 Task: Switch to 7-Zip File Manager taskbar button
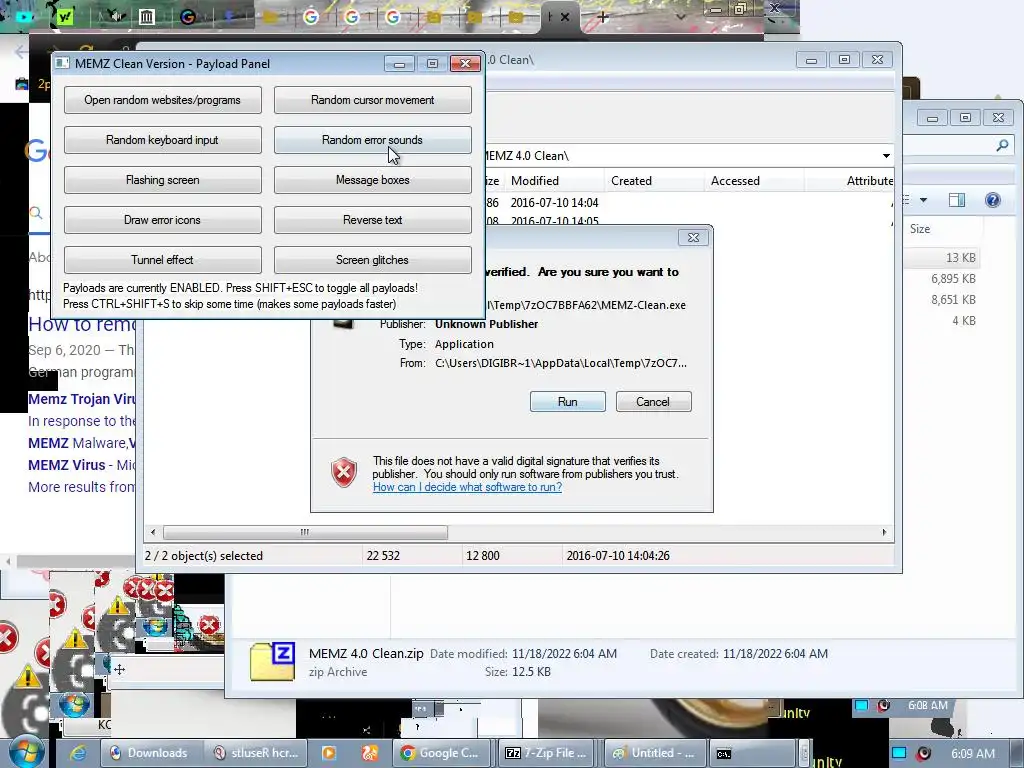[547, 753]
